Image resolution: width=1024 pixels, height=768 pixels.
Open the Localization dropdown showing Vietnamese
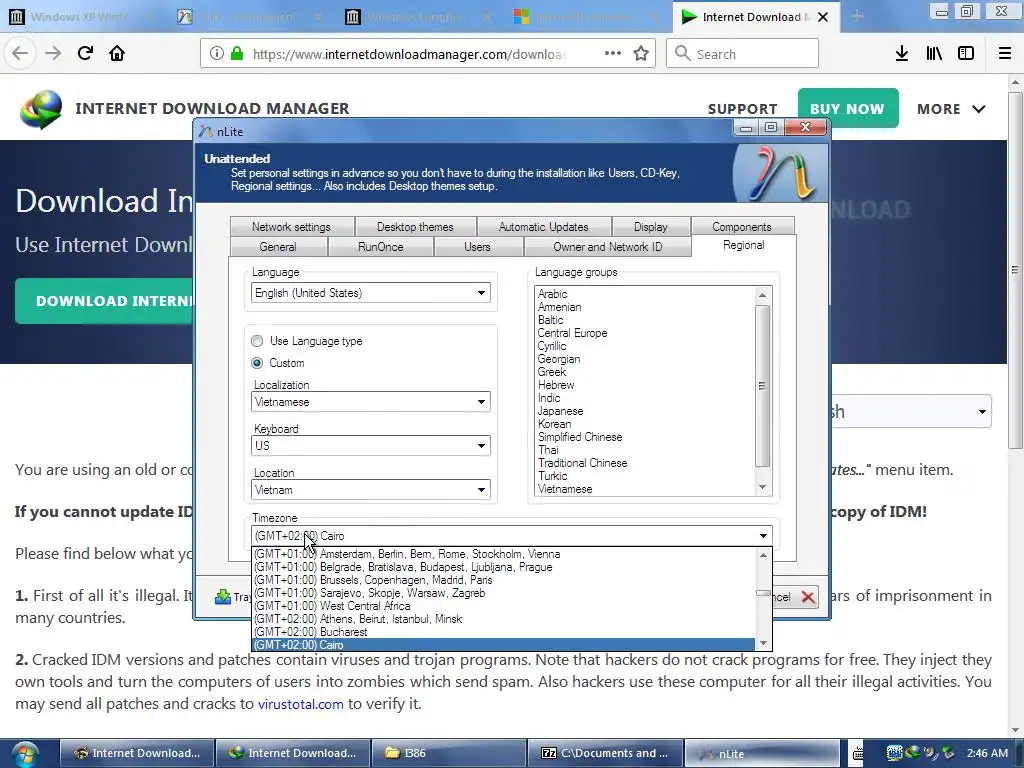pyautogui.click(x=370, y=402)
